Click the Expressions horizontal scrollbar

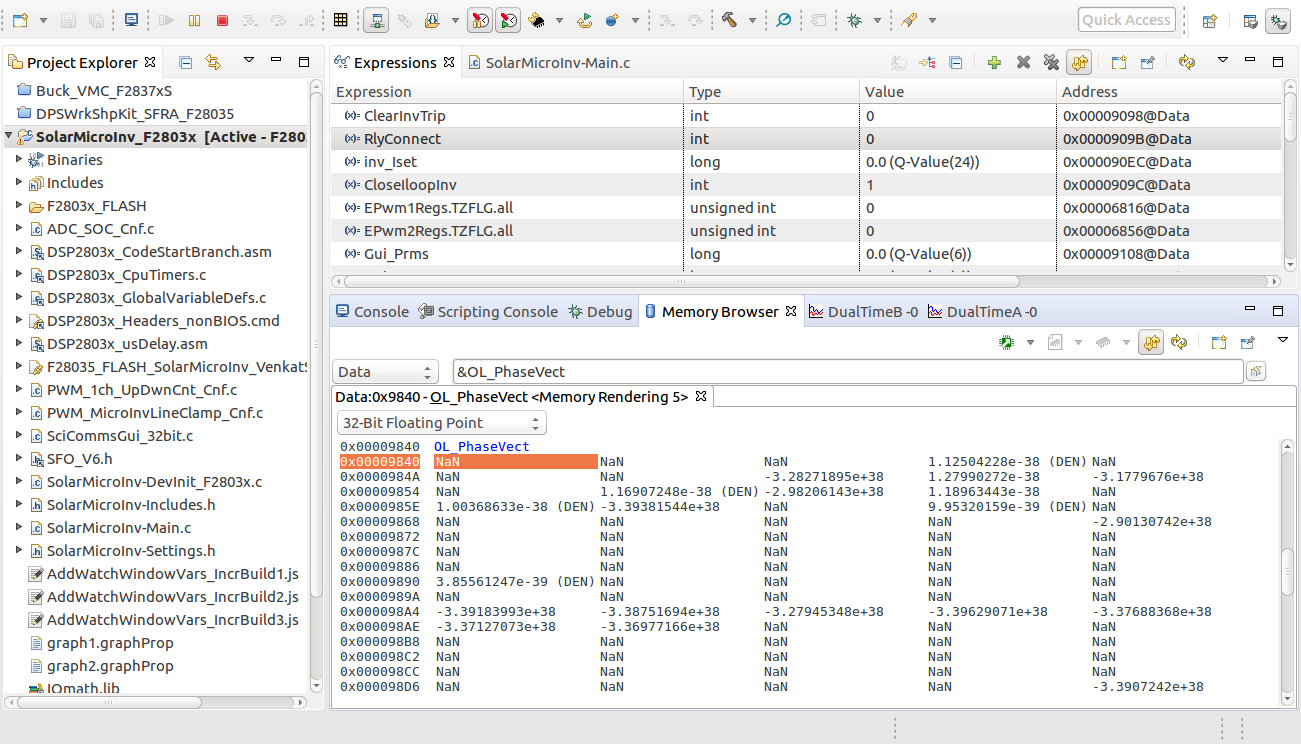pyautogui.click(x=680, y=282)
